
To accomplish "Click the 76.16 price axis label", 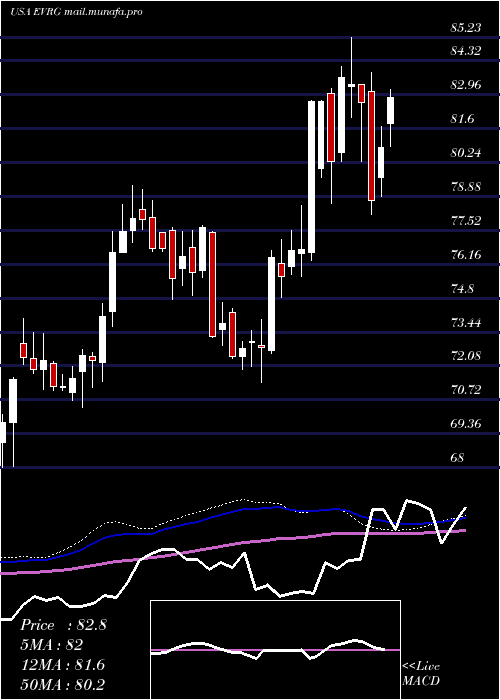I will point(466,255).
